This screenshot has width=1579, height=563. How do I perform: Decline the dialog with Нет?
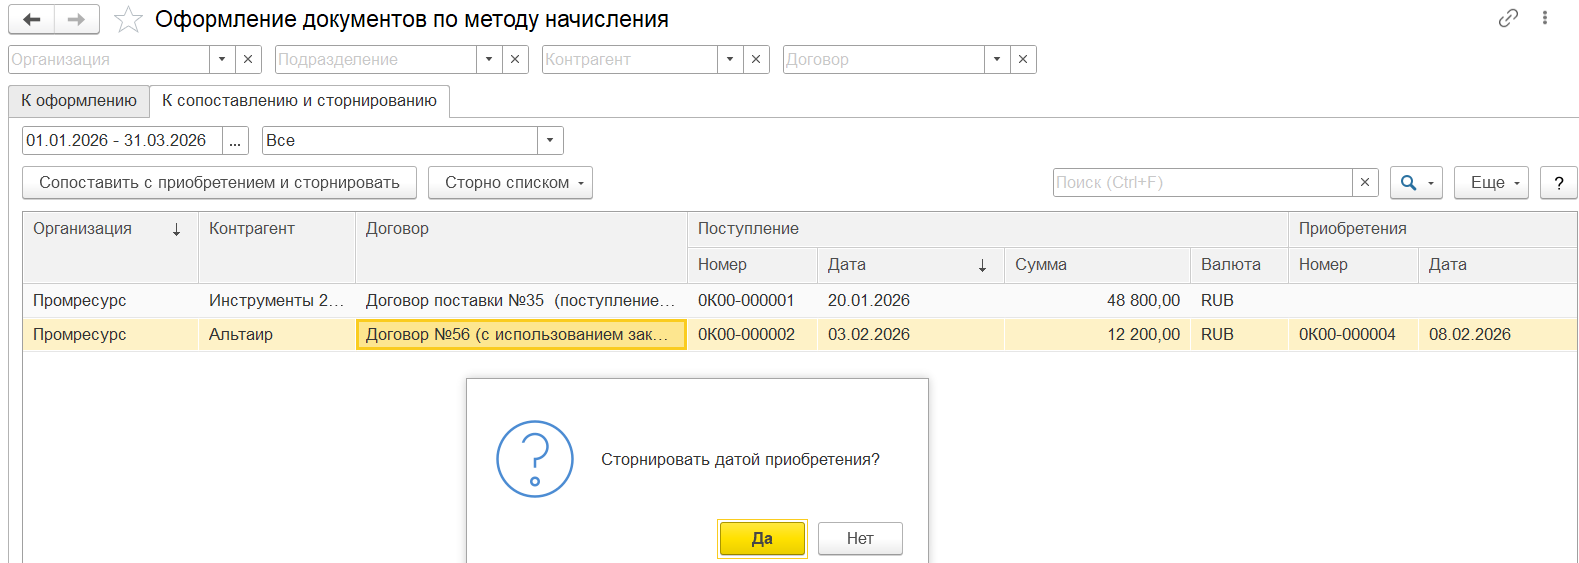tap(860, 538)
